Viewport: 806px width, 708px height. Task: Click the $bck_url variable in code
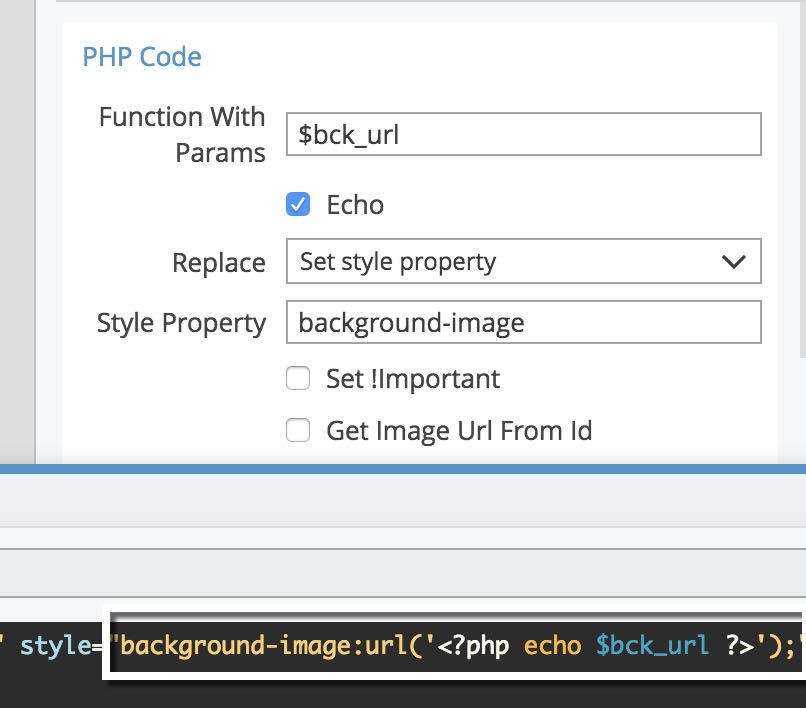(652, 645)
